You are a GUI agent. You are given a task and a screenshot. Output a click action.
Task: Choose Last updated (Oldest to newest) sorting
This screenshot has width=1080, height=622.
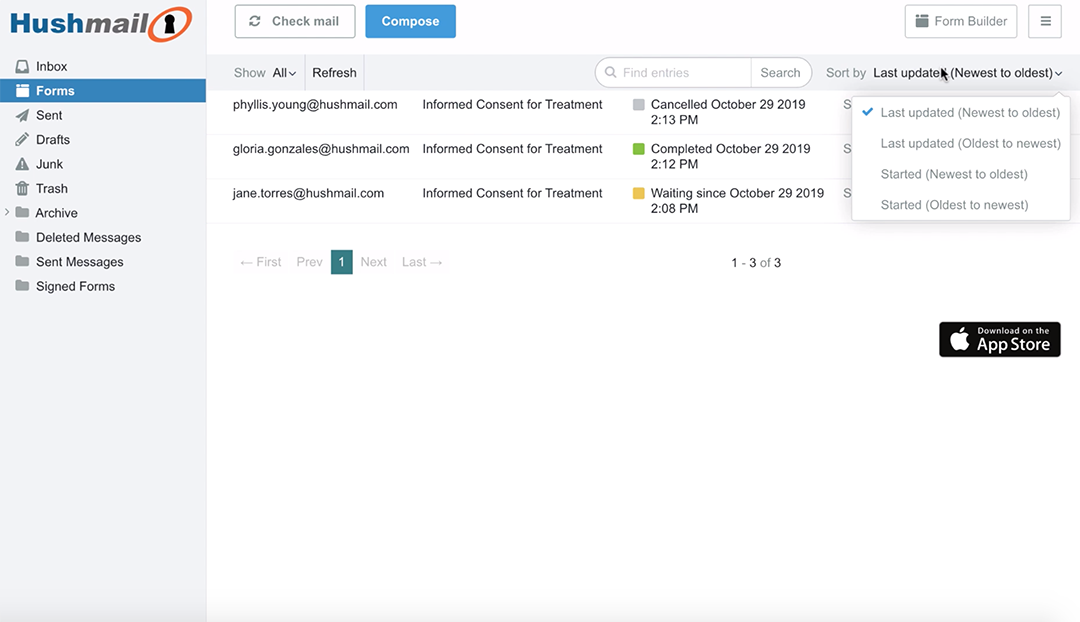[969, 144]
